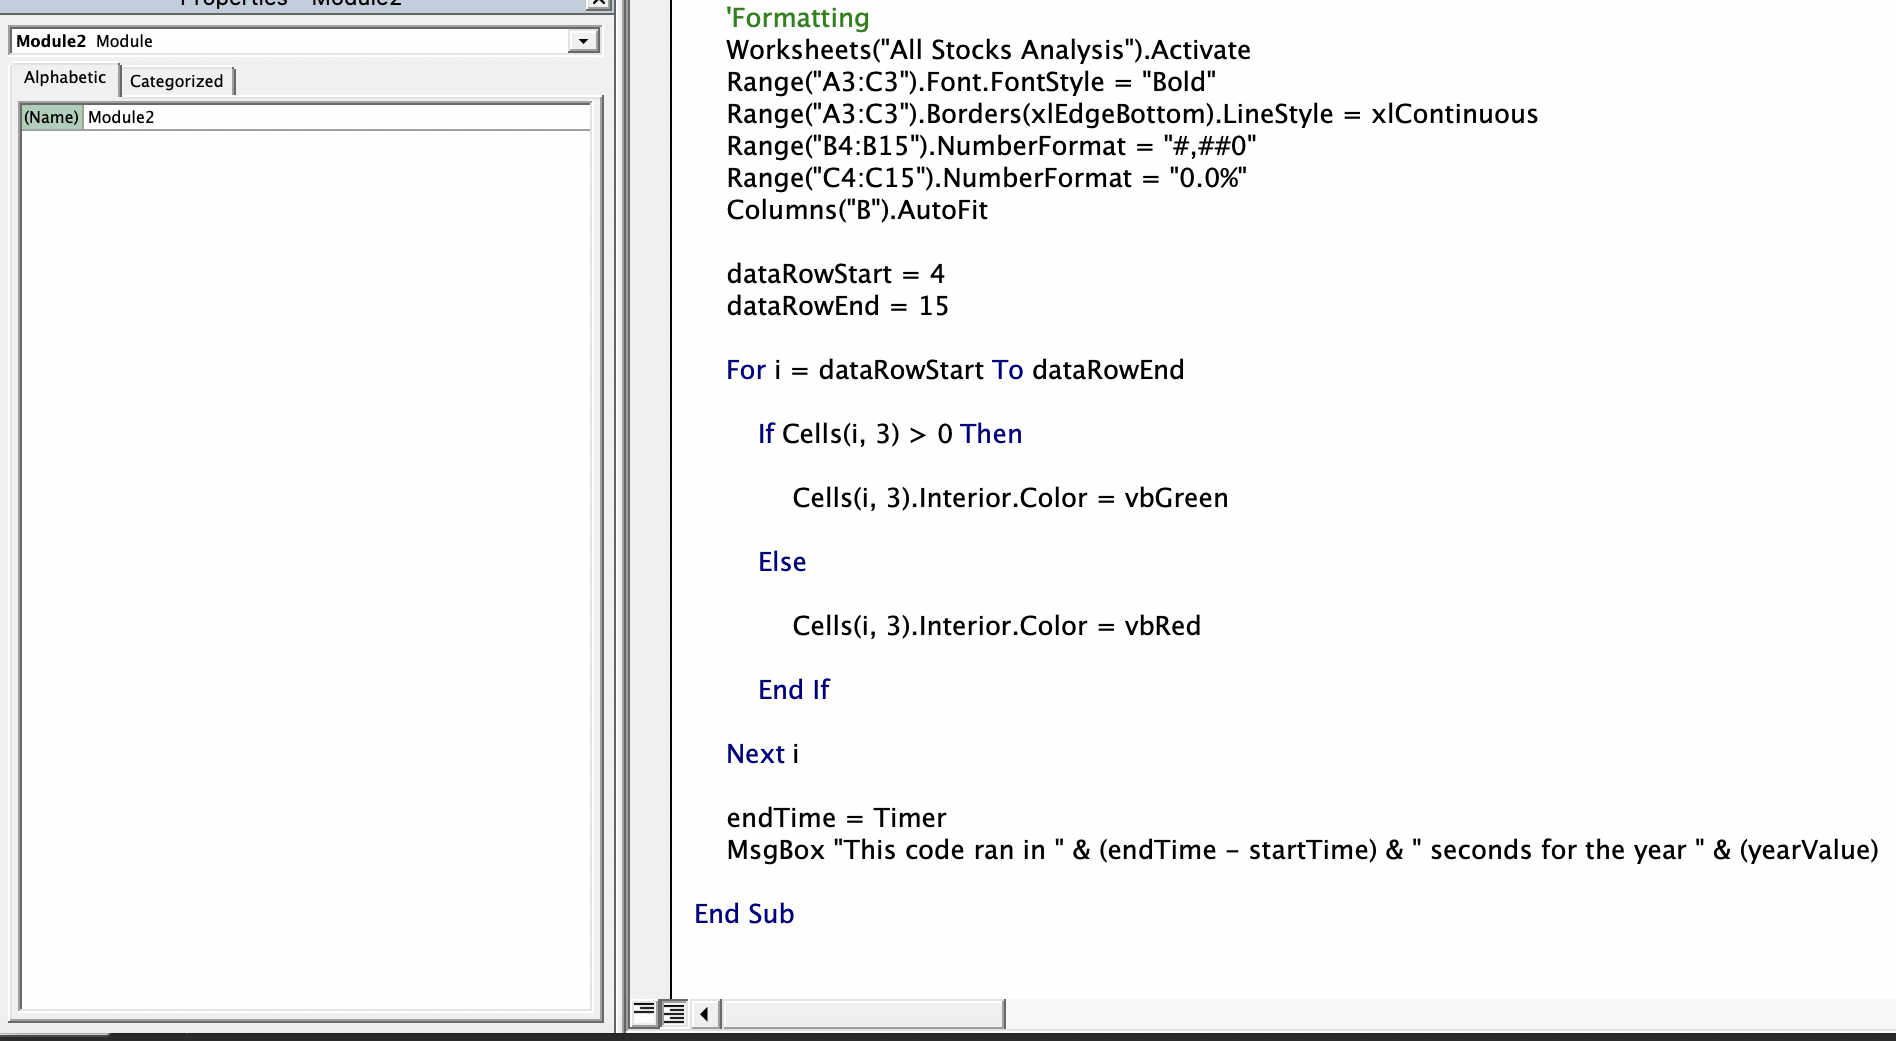The height and width of the screenshot is (1041, 1896).
Task: Switch to Full Module View icon
Action: click(674, 1013)
